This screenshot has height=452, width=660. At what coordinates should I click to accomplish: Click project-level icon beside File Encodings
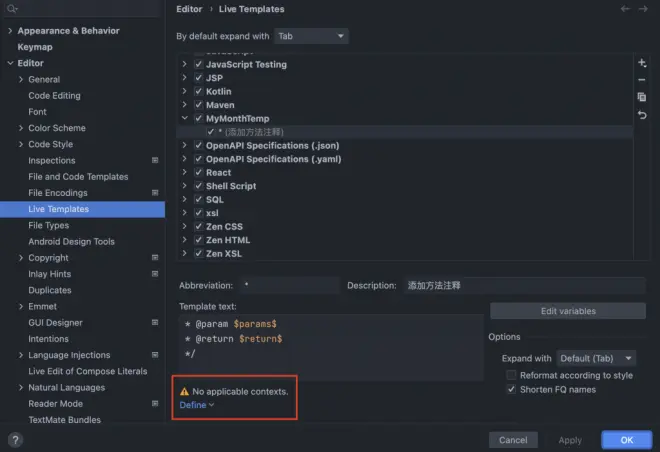tap(155, 193)
